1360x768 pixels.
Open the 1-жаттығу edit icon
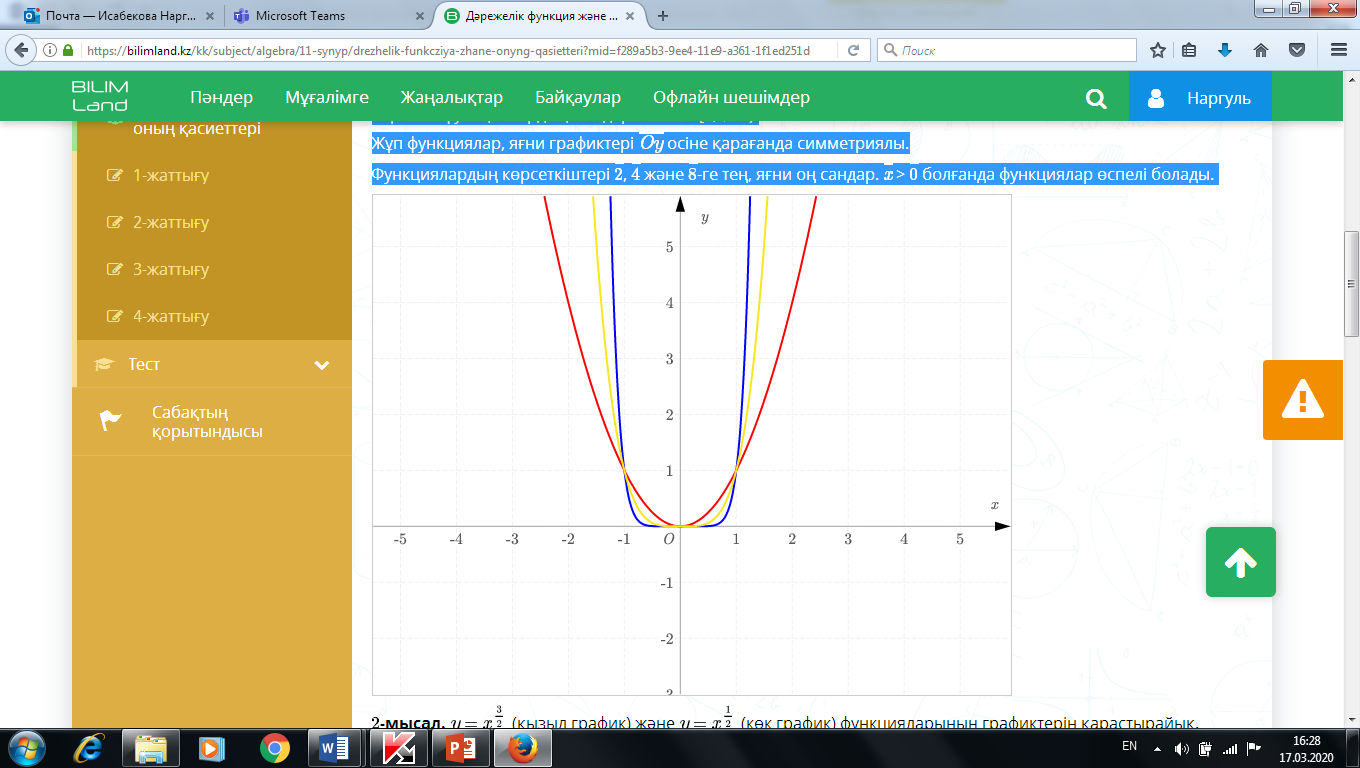114,176
